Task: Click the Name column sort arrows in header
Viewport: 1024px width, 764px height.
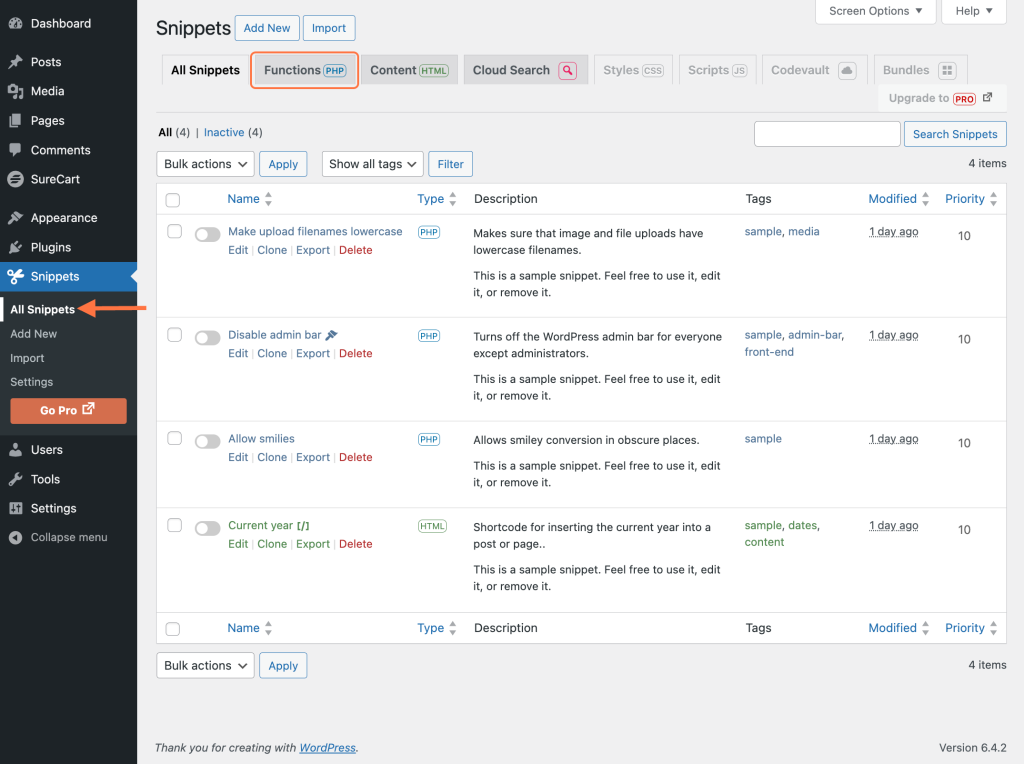Action: 268,199
